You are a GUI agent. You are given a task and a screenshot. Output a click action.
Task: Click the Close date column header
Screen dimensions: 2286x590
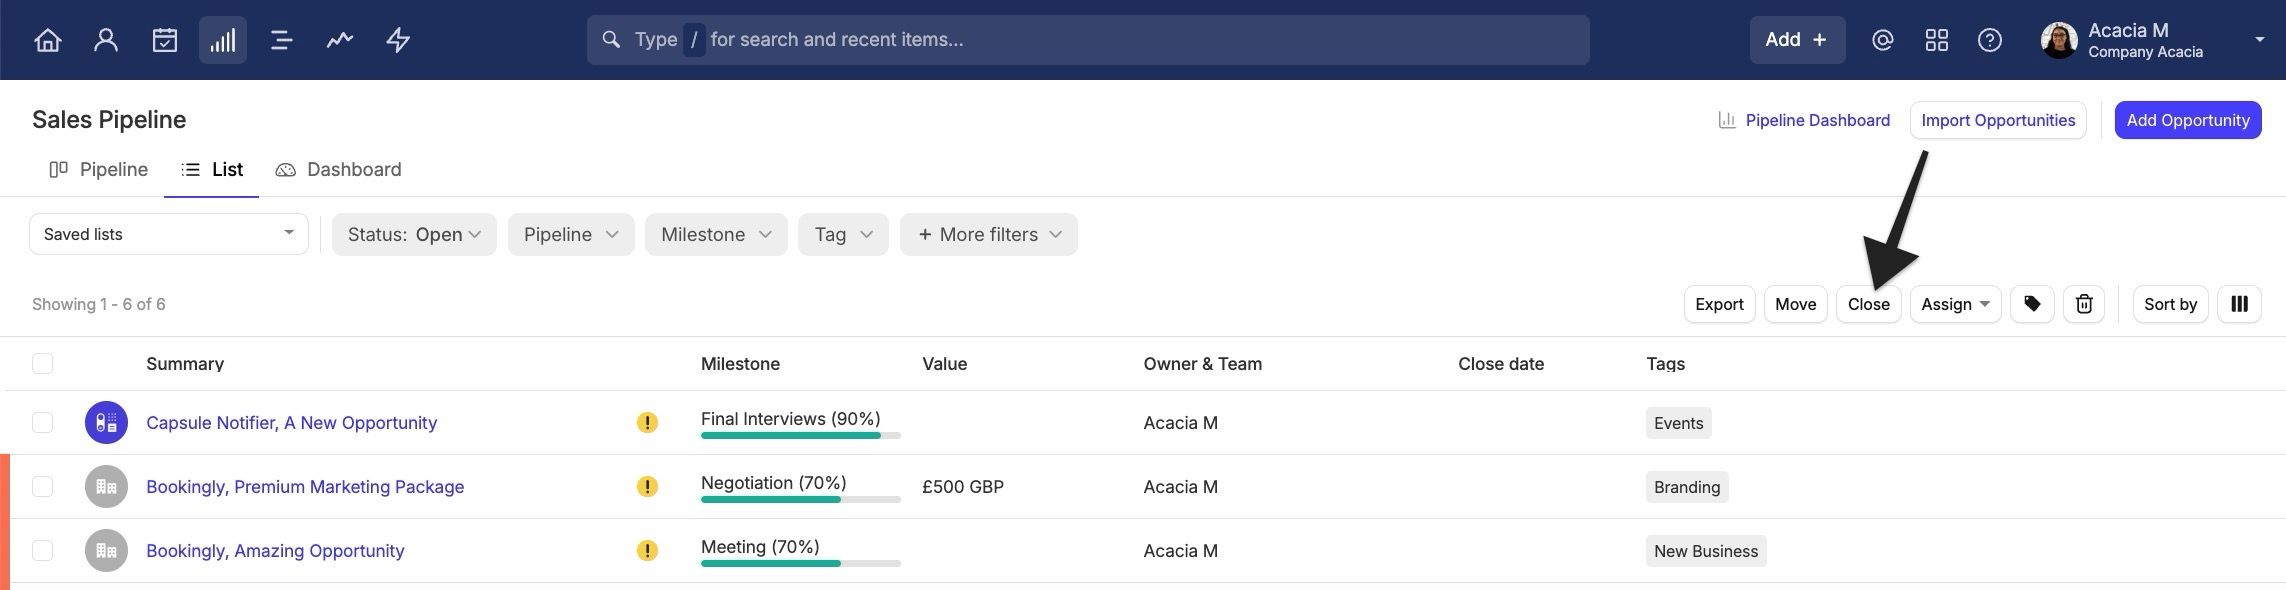coord(1501,364)
